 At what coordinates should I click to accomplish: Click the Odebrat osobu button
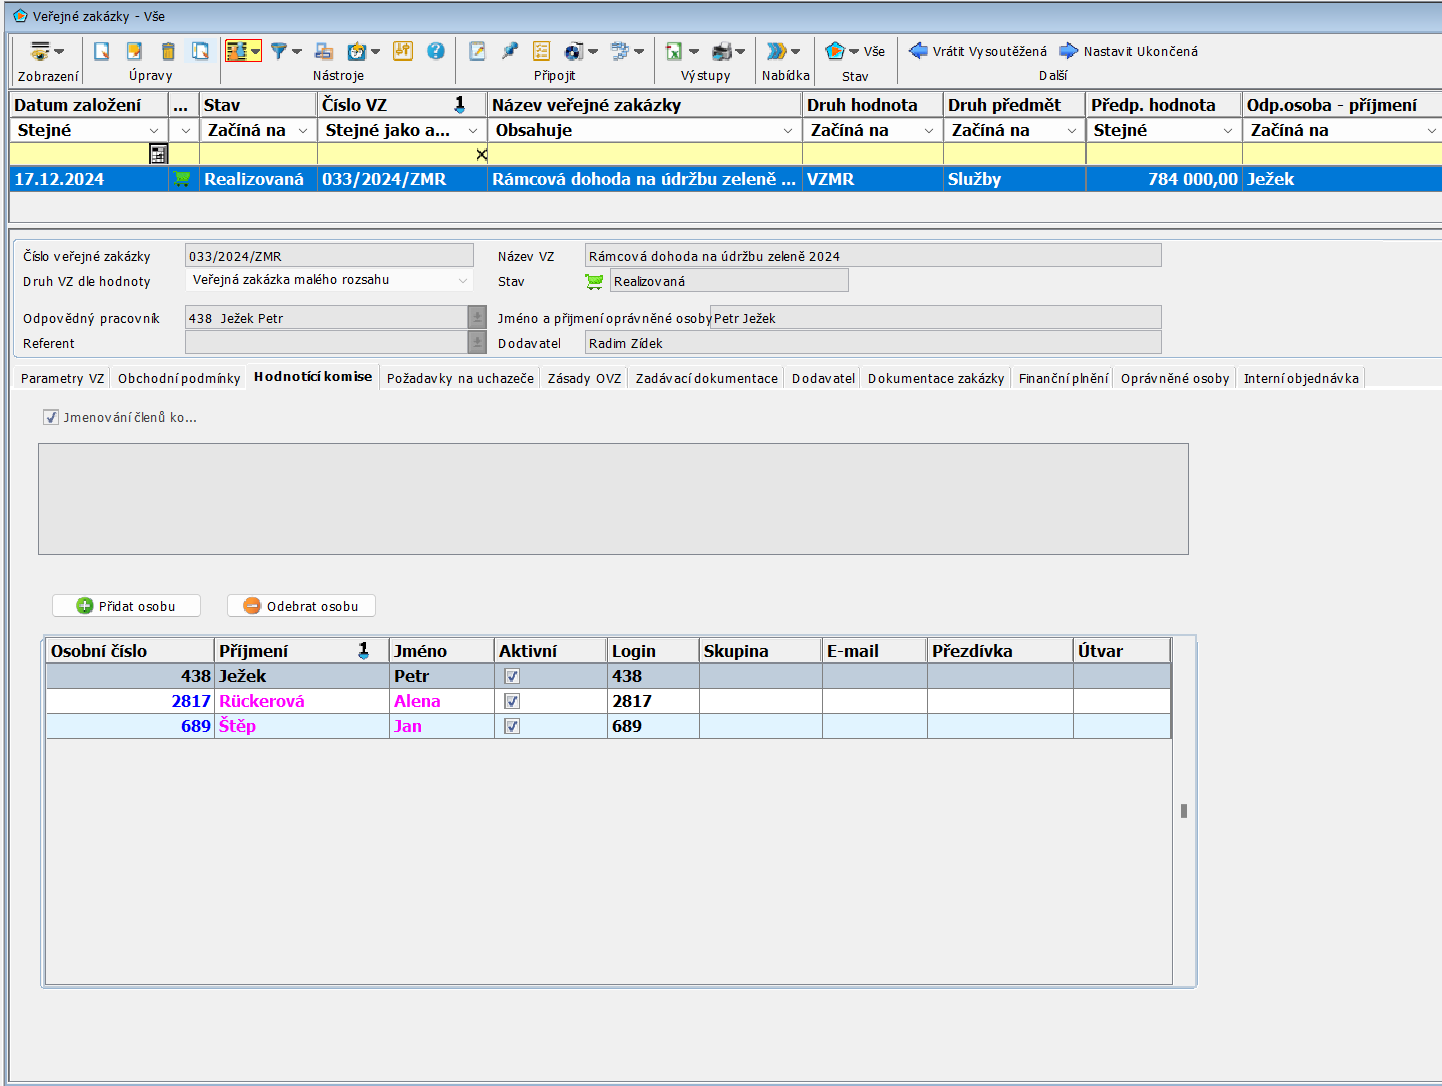[301, 606]
